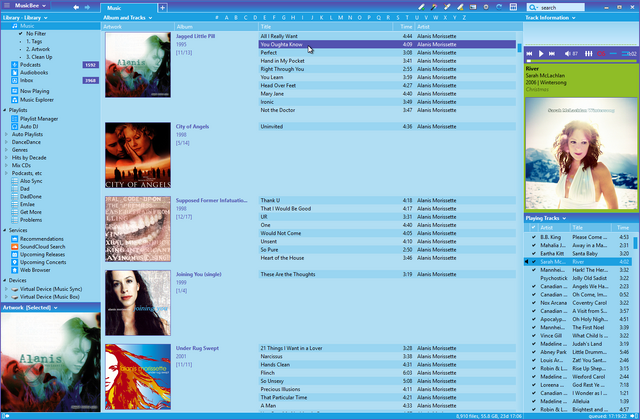Jump to letter M in alphabet bar

[340, 18]
